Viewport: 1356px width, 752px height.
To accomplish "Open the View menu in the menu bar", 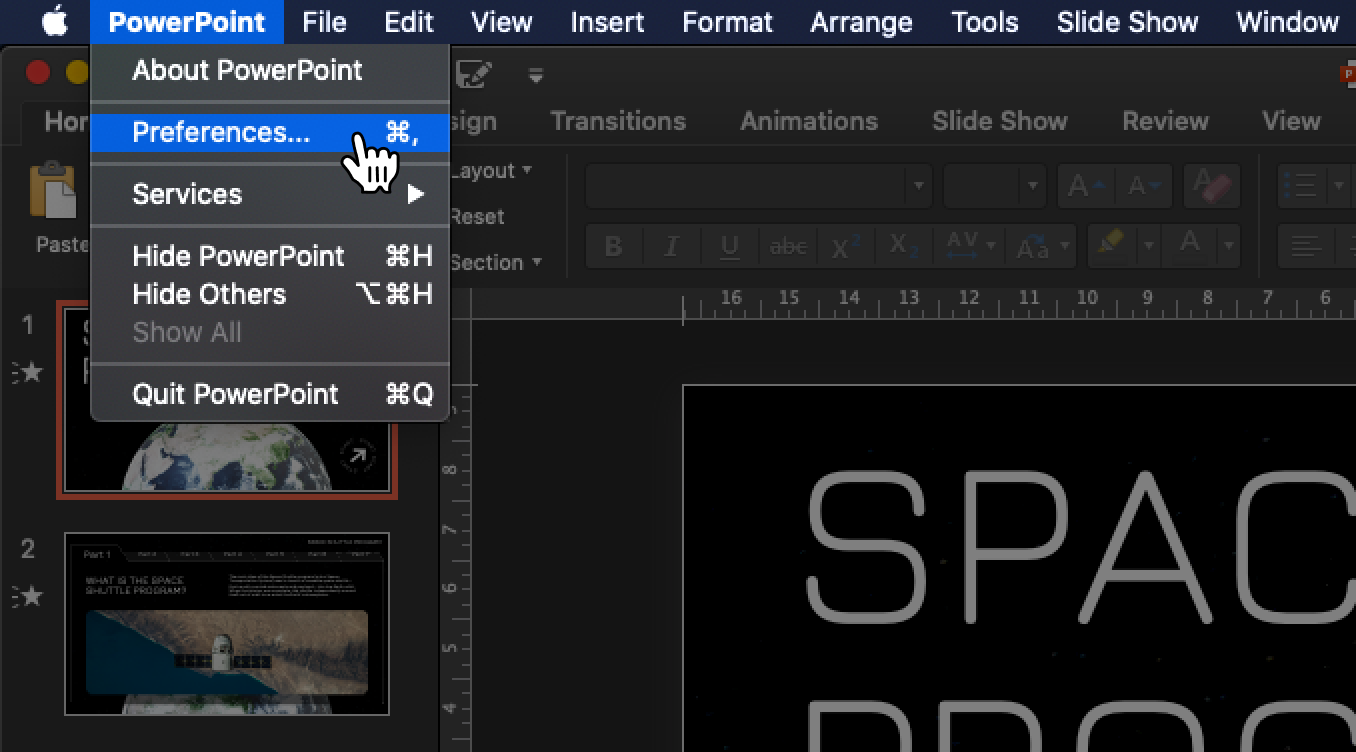I will (501, 22).
